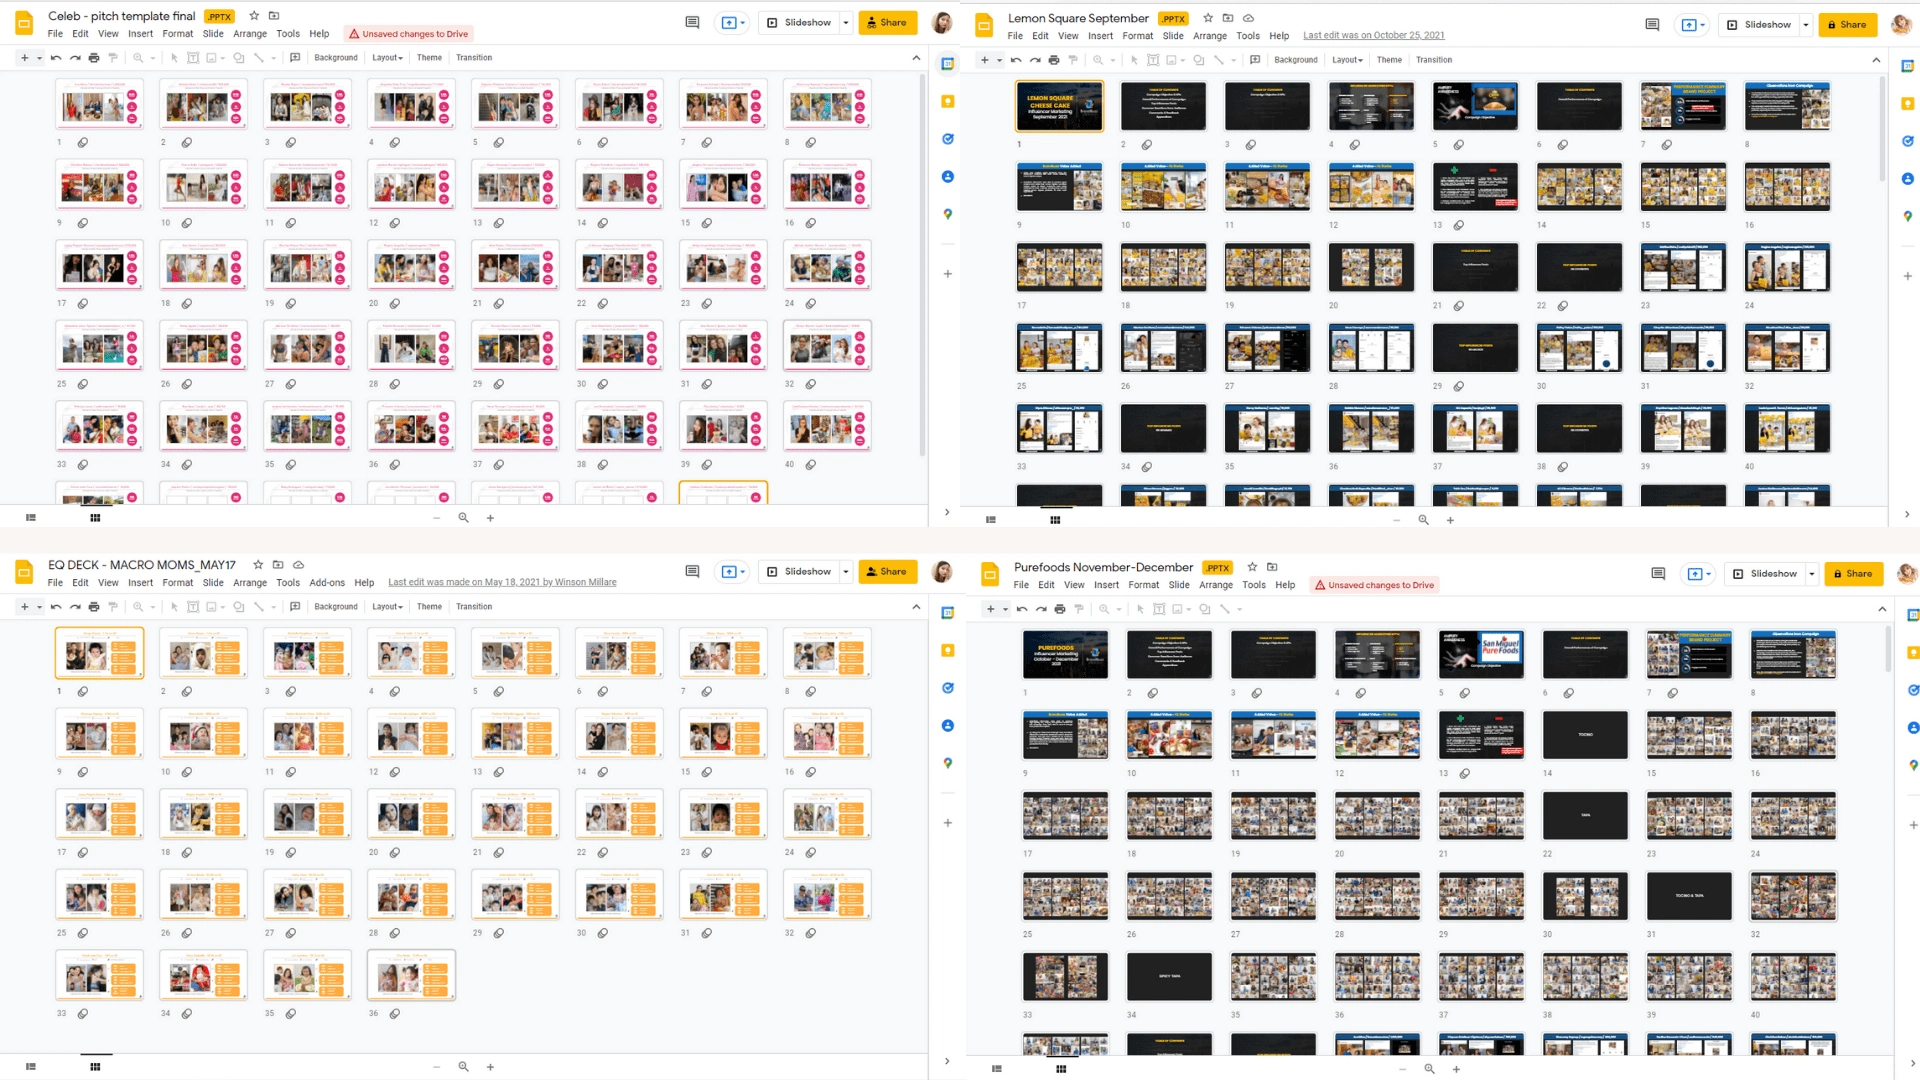Collapse the menus chevron in Purefoods toolbar
This screenshot has width=1920, height=1080.
[1882, 609]
